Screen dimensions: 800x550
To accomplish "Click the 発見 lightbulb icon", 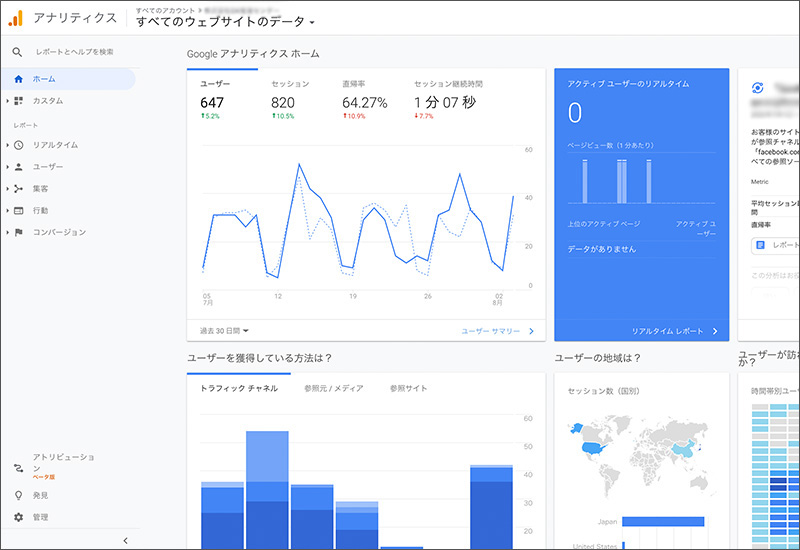I will coord(18,495).
